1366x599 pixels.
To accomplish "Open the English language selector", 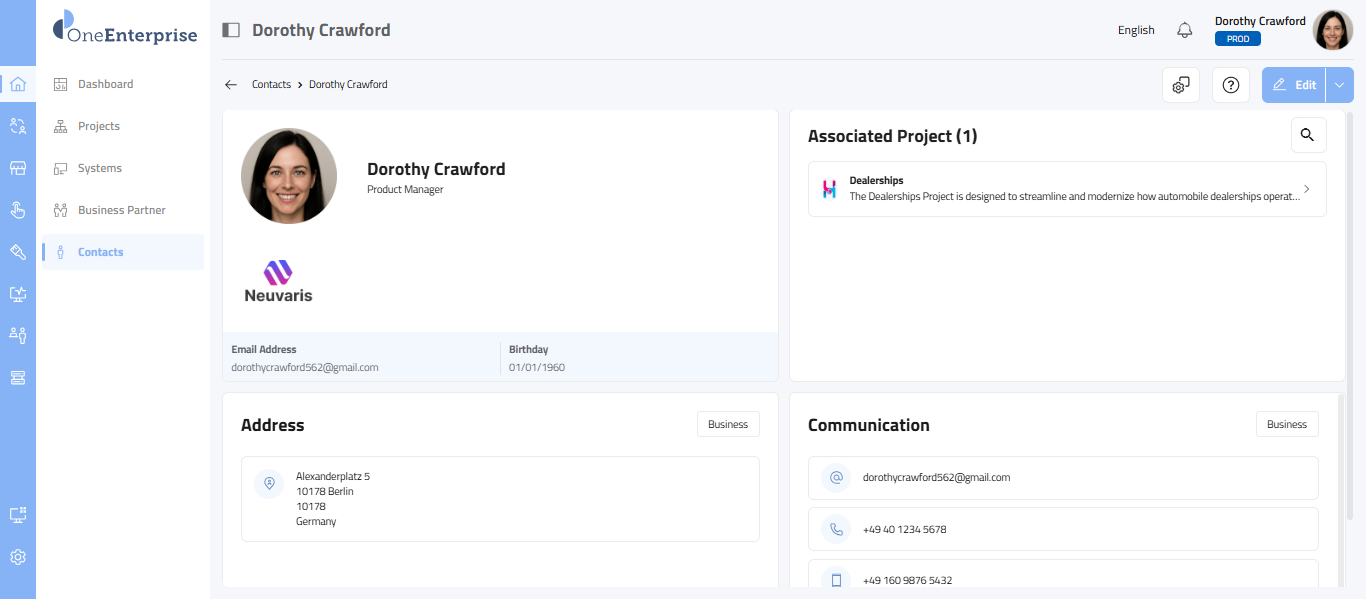I will coord(1136,30).
